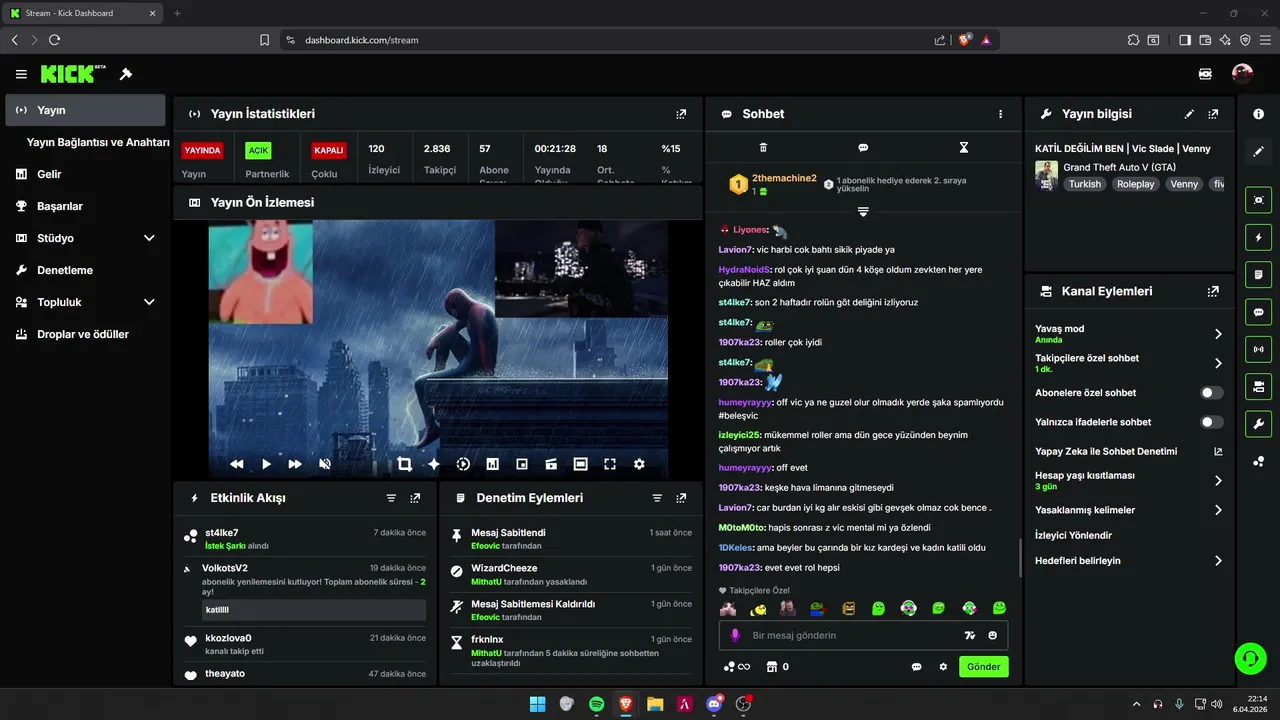Open the hamburger menu beside Kick logo
This screenshot has width=1280, height=720.
[x=21, y=74]
